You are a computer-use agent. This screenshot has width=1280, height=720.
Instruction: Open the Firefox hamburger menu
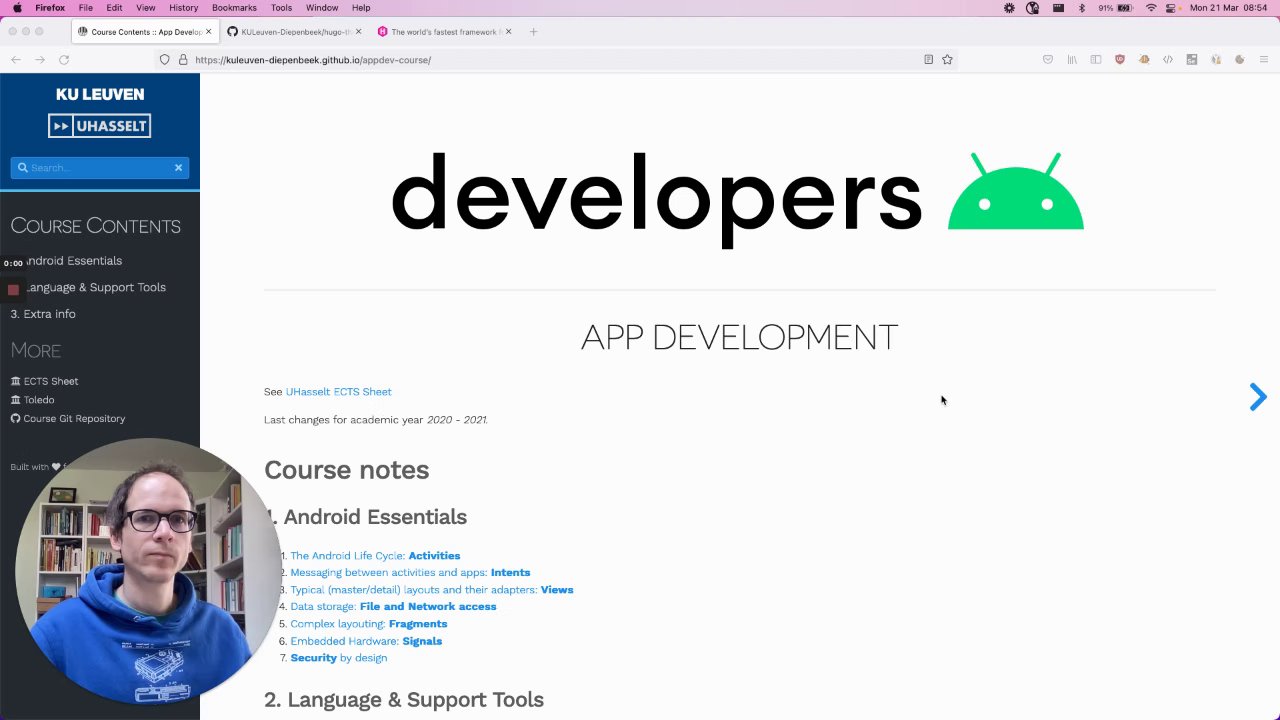[x=1264, y=60]
